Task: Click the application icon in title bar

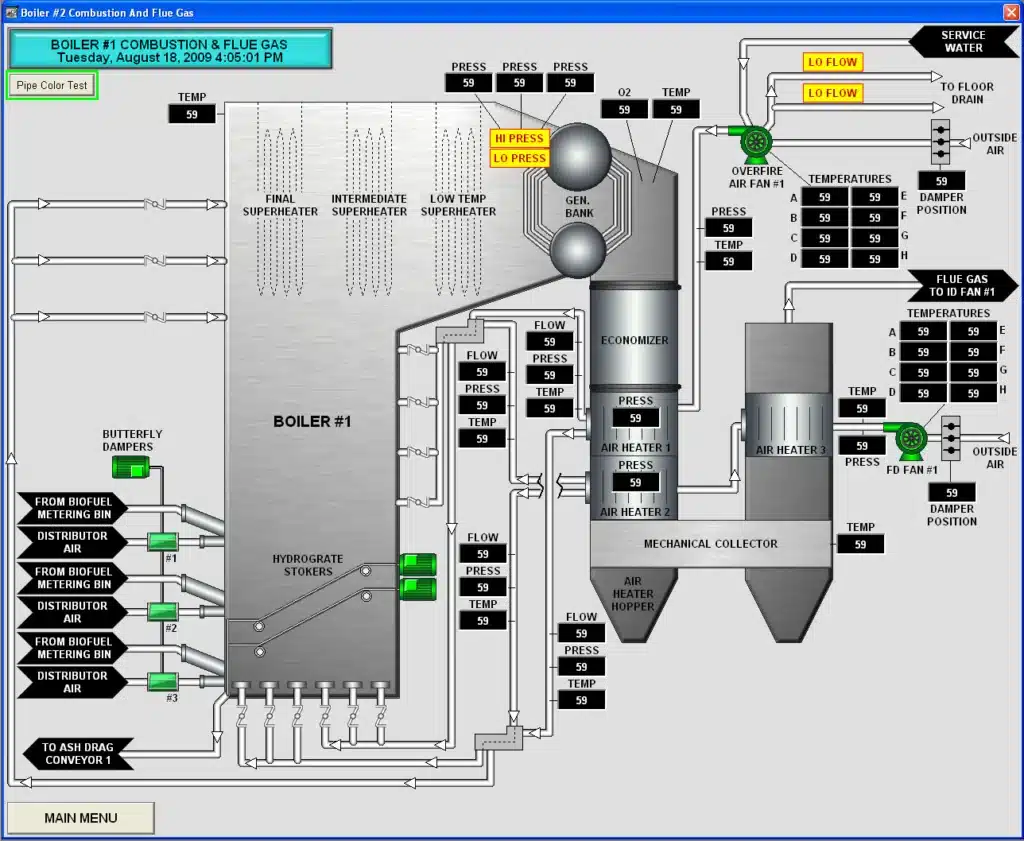Action: (x=11, y=12)
